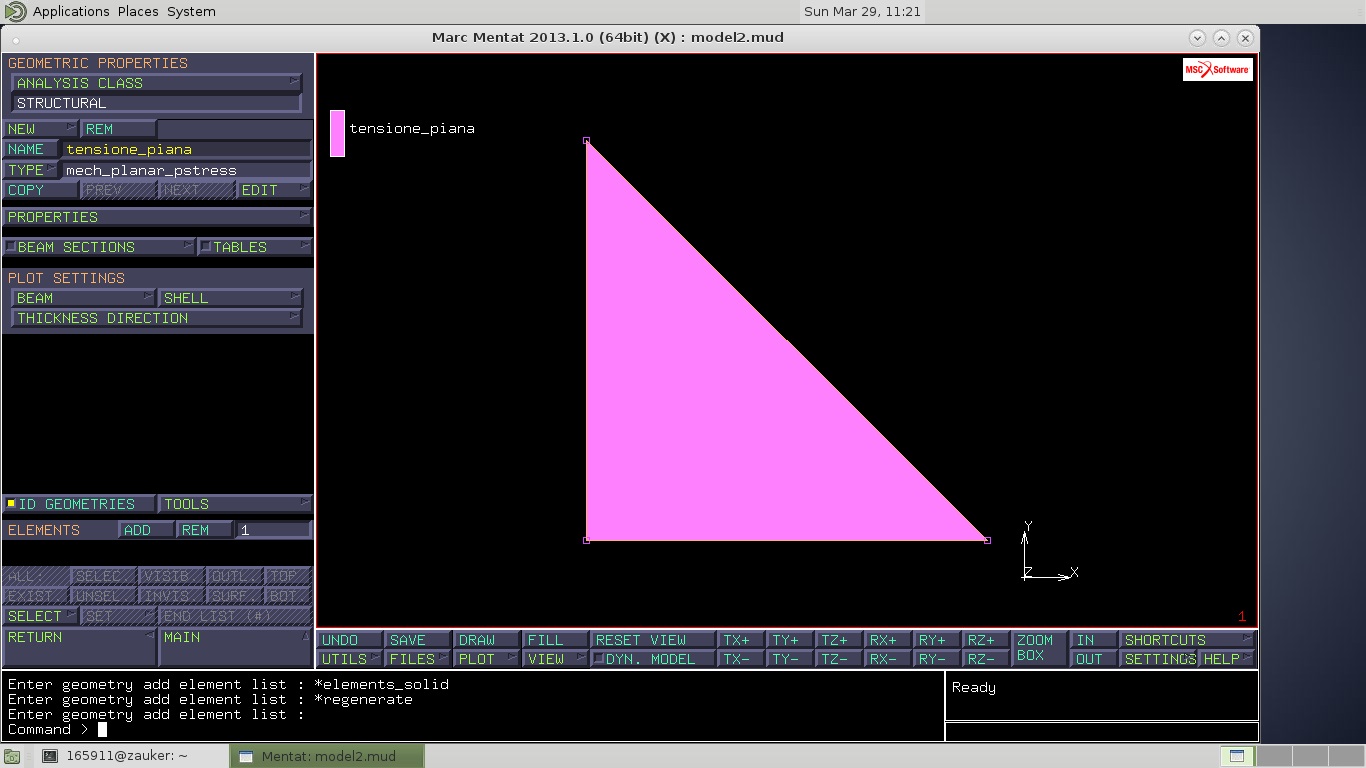The image size is (1366, 768).
Task: Click the NAME field tensione_piana
Action: click(187, 149)
